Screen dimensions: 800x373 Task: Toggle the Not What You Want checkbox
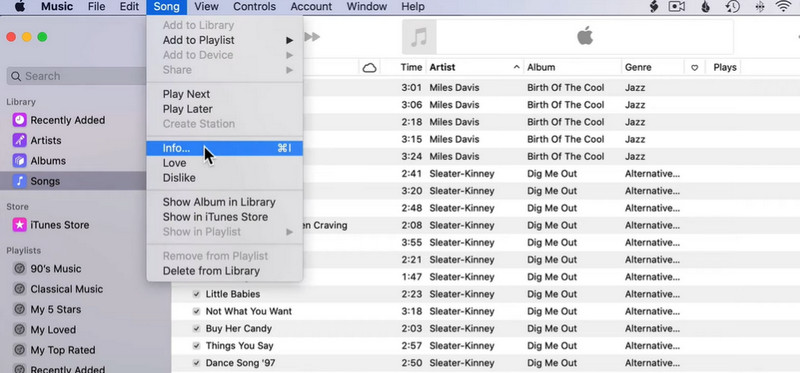(196, 311)
